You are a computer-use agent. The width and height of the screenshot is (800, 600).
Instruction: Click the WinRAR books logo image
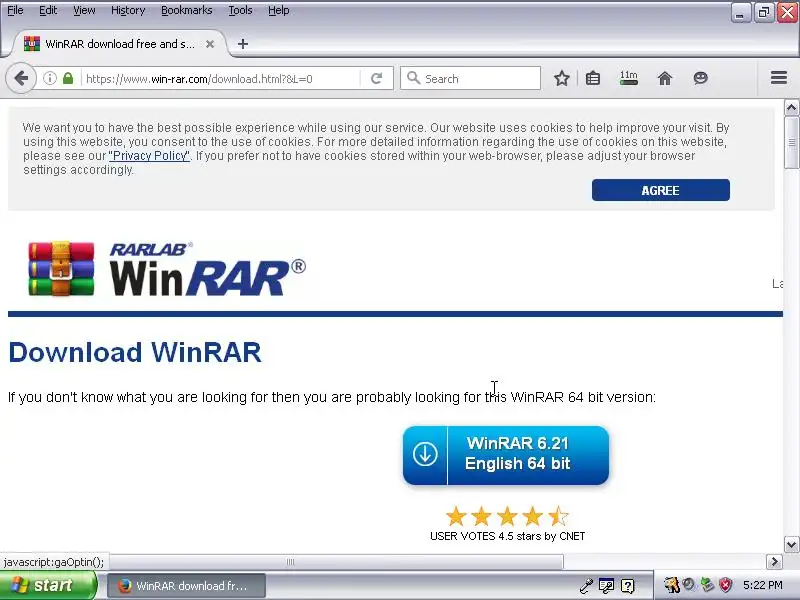tap(61, 268)
